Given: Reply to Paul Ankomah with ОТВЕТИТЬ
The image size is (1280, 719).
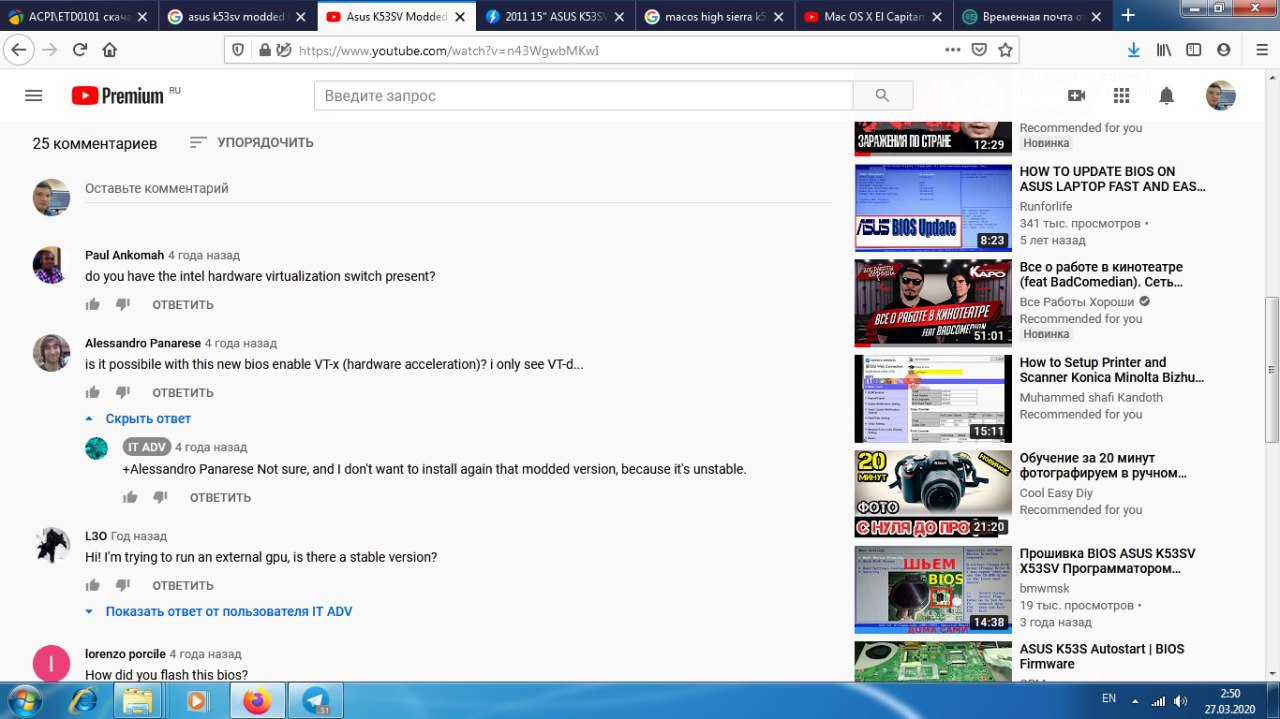Looking at the screenshot, I should coord(183,305).
